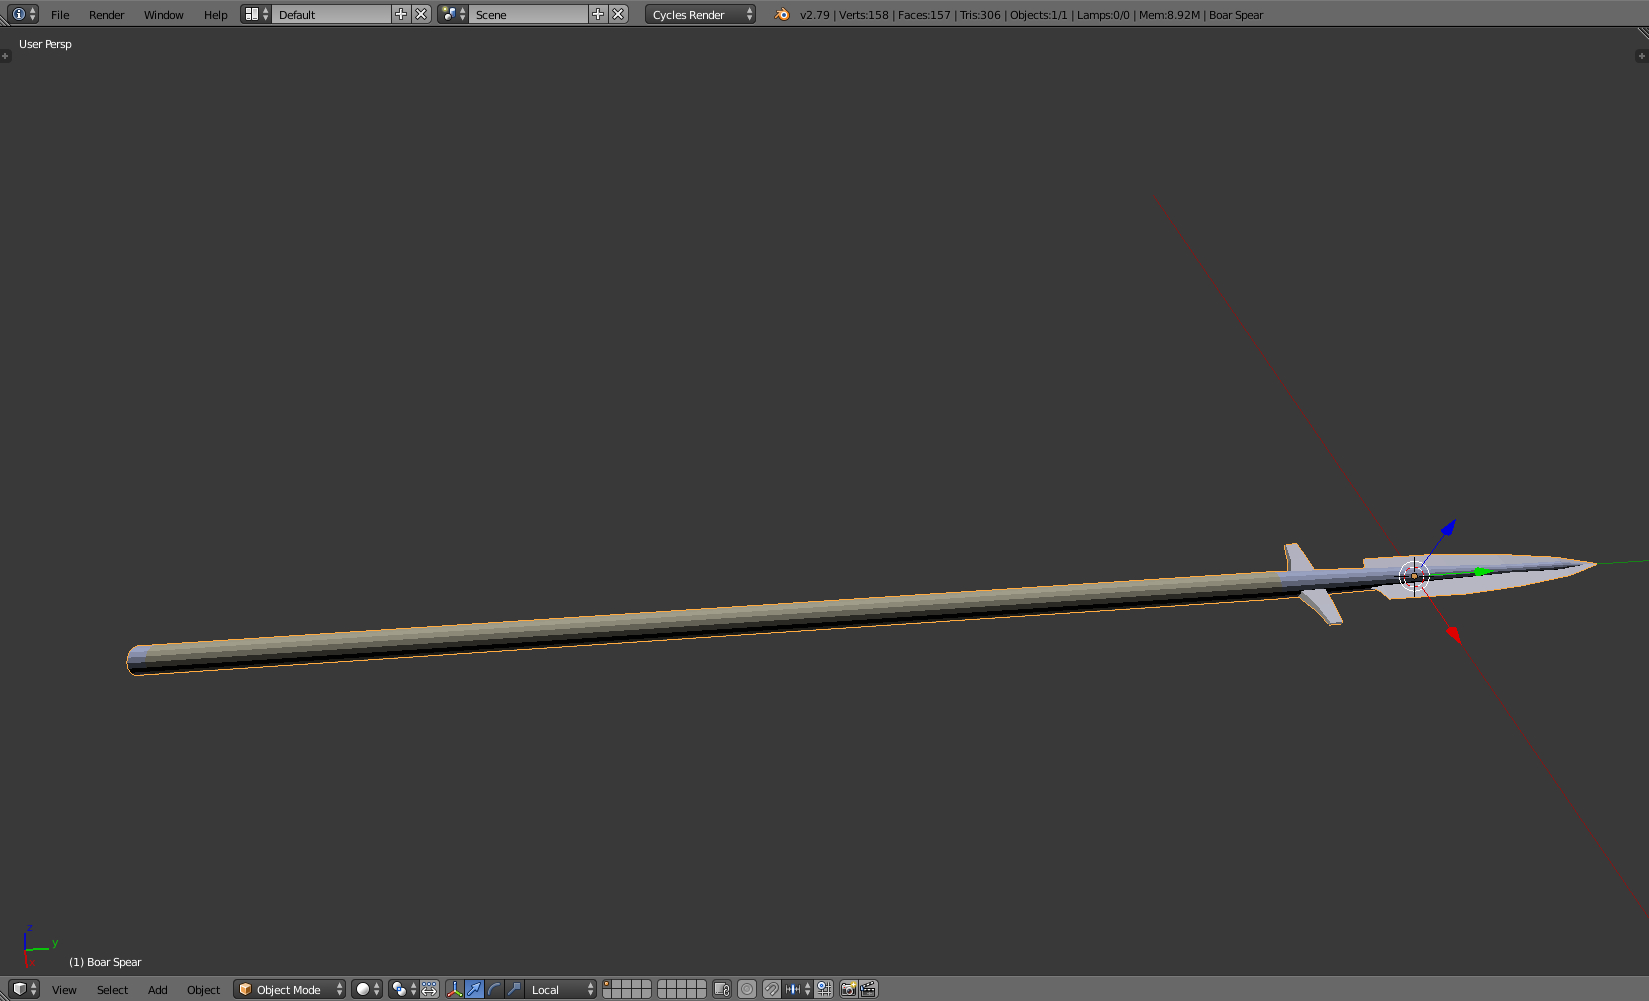Toggle the 3D manipulator widget axis icon

click(x=454, y=989)
